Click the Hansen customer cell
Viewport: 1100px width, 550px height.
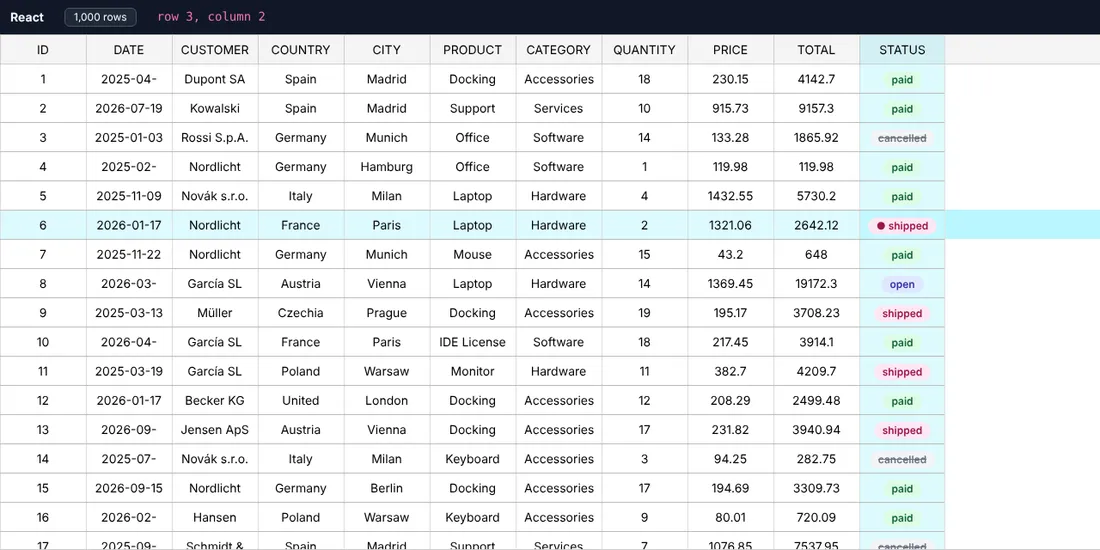click(x=215, y=518)
